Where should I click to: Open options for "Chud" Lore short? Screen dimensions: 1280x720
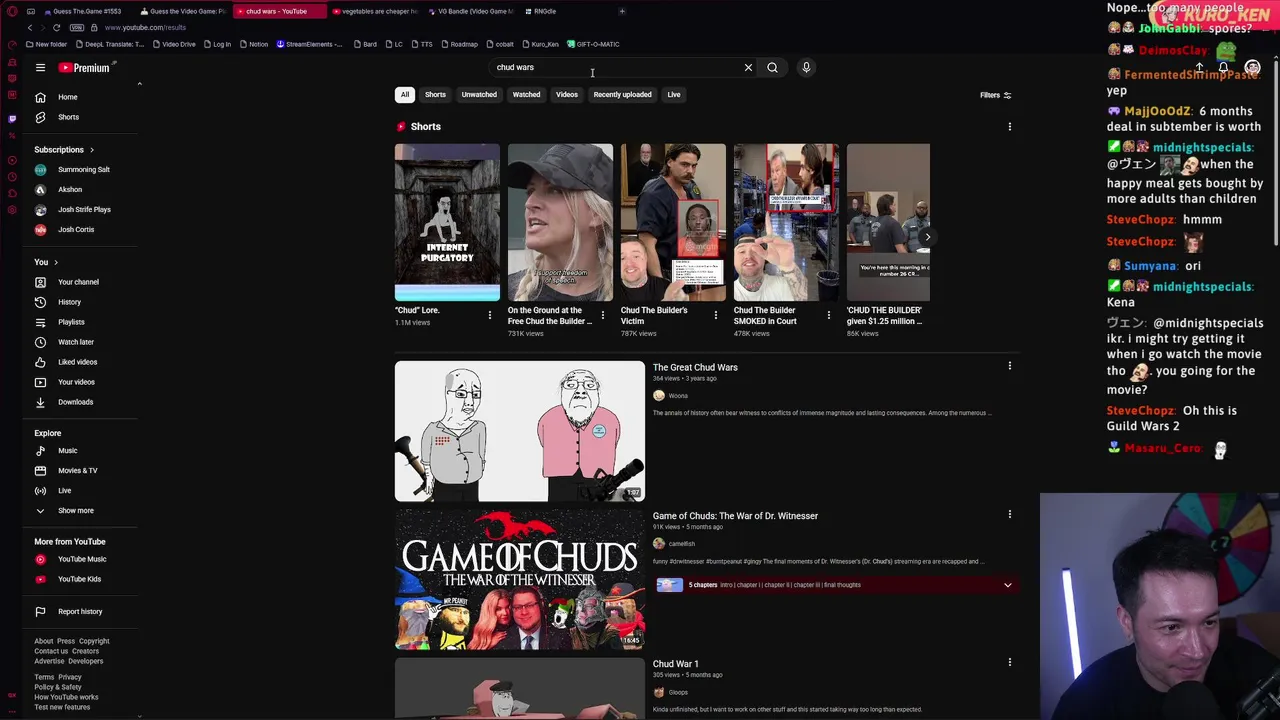click(490, 315)
